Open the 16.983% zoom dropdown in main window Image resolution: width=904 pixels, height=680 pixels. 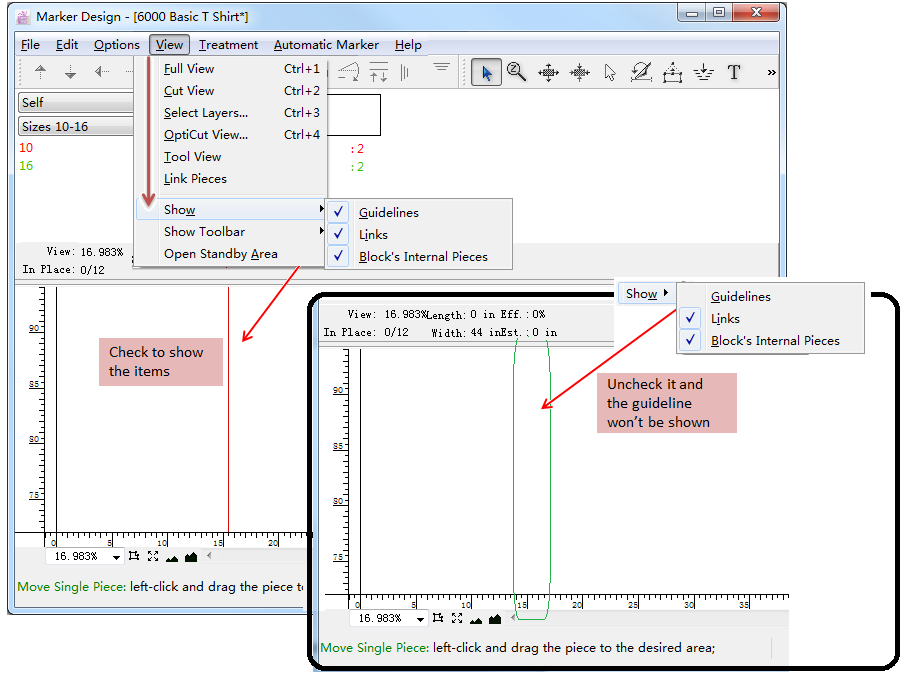(x=117, y=557)
